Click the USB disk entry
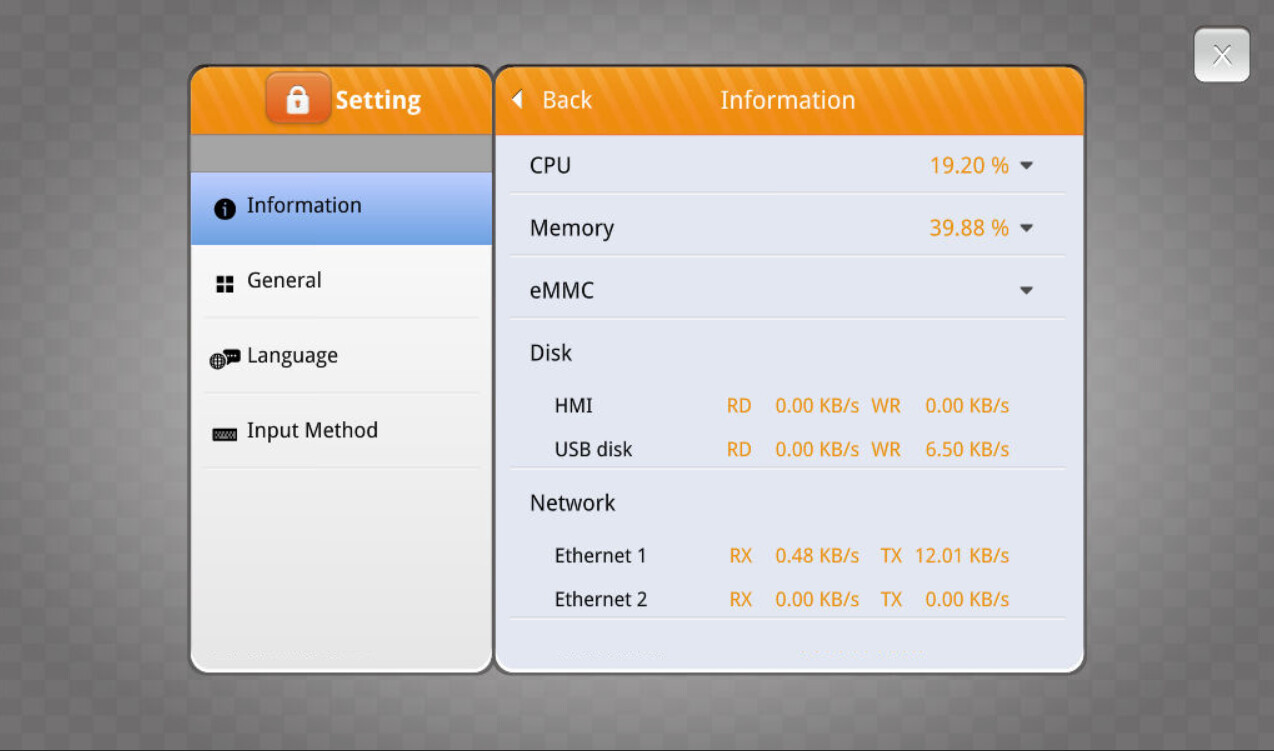Screen dimensions: 1274x751 594,450
